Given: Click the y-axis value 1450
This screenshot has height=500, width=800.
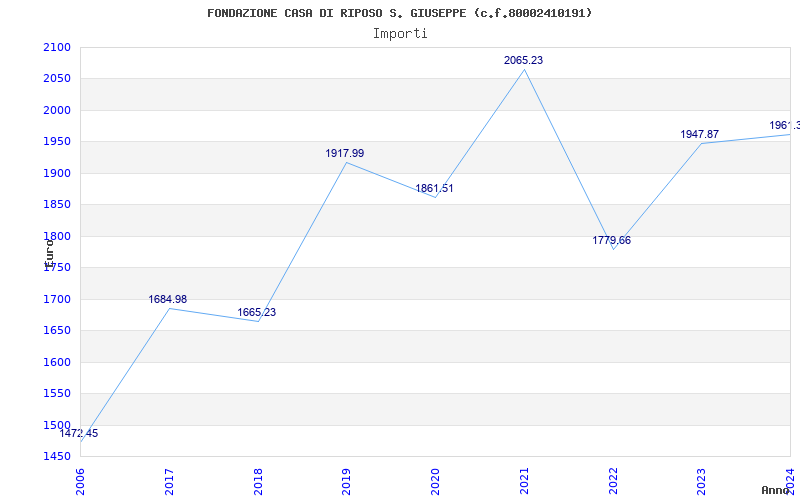Looking at the screenshot, I should click(x=57, y=456).
